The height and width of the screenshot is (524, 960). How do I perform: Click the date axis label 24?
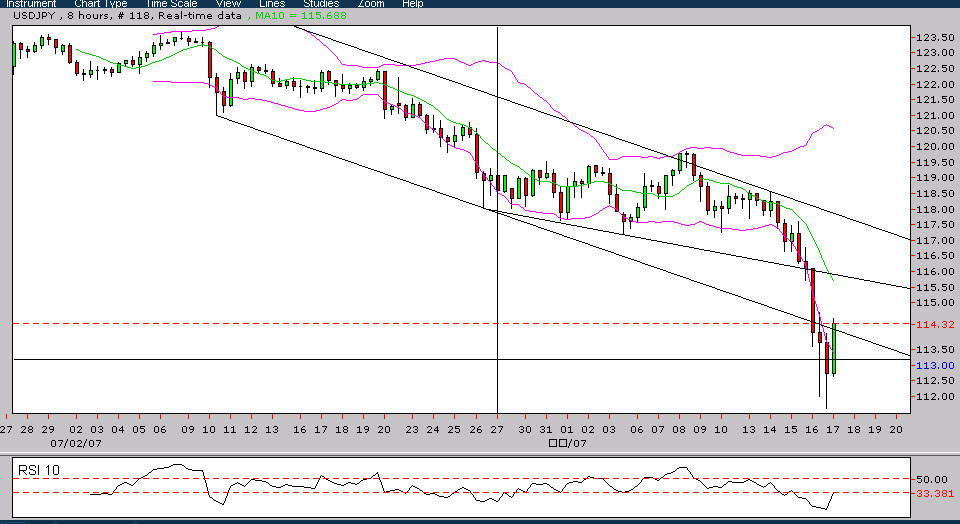tap(433, 430)
